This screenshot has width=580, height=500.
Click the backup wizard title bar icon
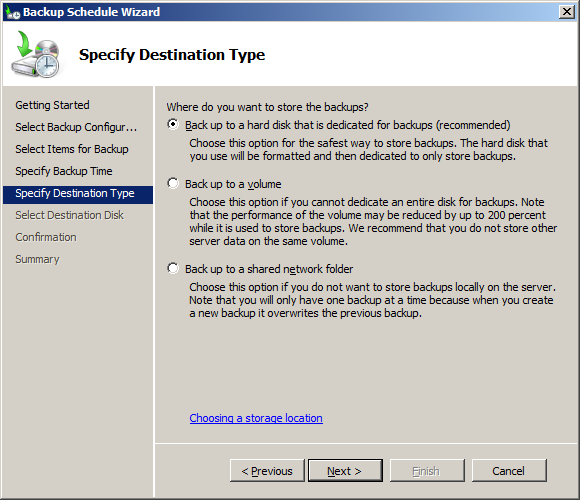point(12,12)
